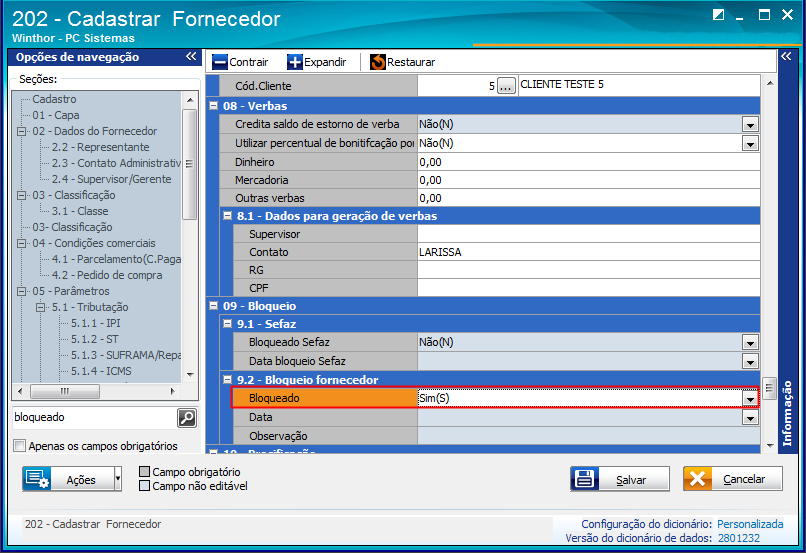The image size is (806, 553).
Task: Click the Cancelar button
Action: click(x=733, y=479)
